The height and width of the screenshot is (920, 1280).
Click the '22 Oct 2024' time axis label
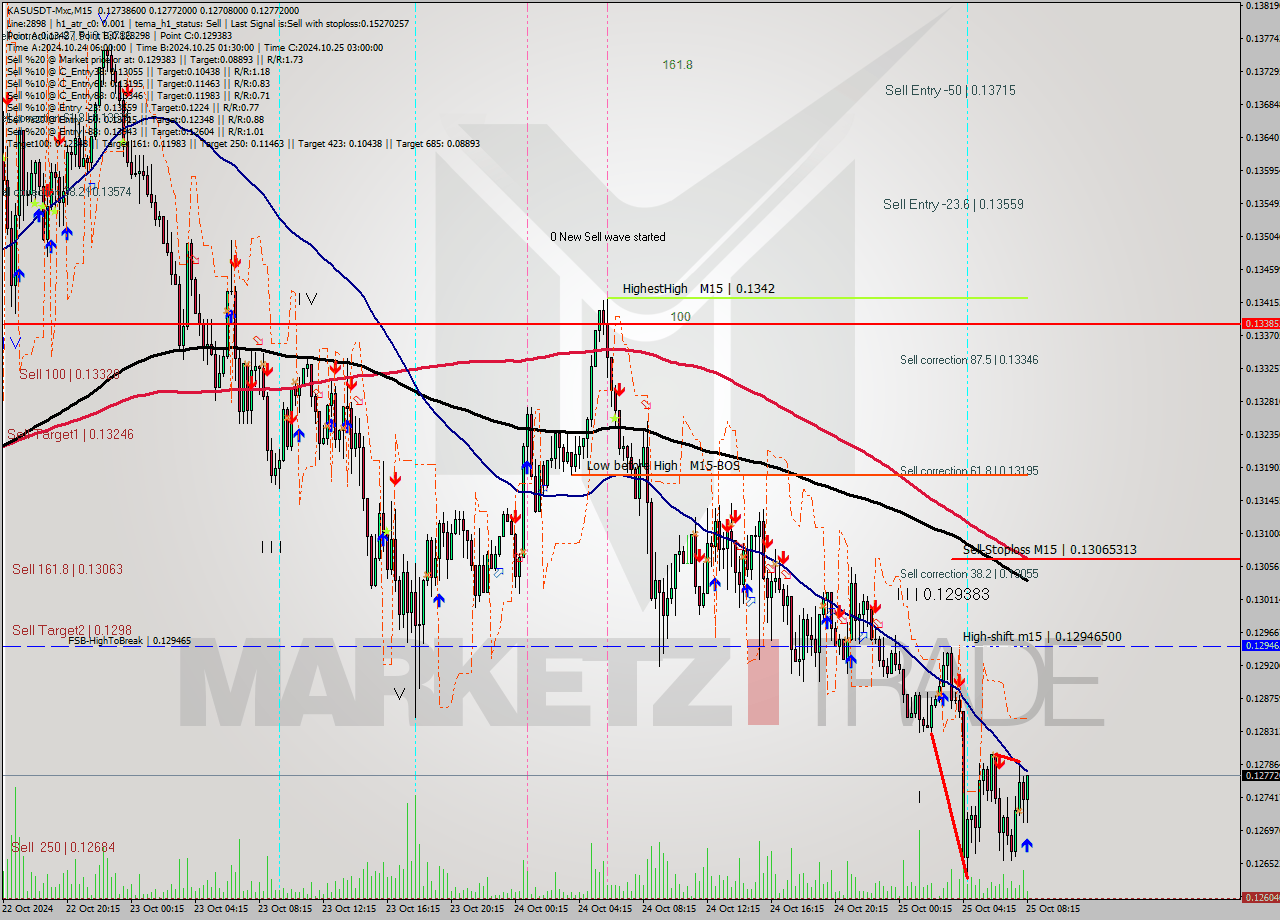(x=28, y=910)
